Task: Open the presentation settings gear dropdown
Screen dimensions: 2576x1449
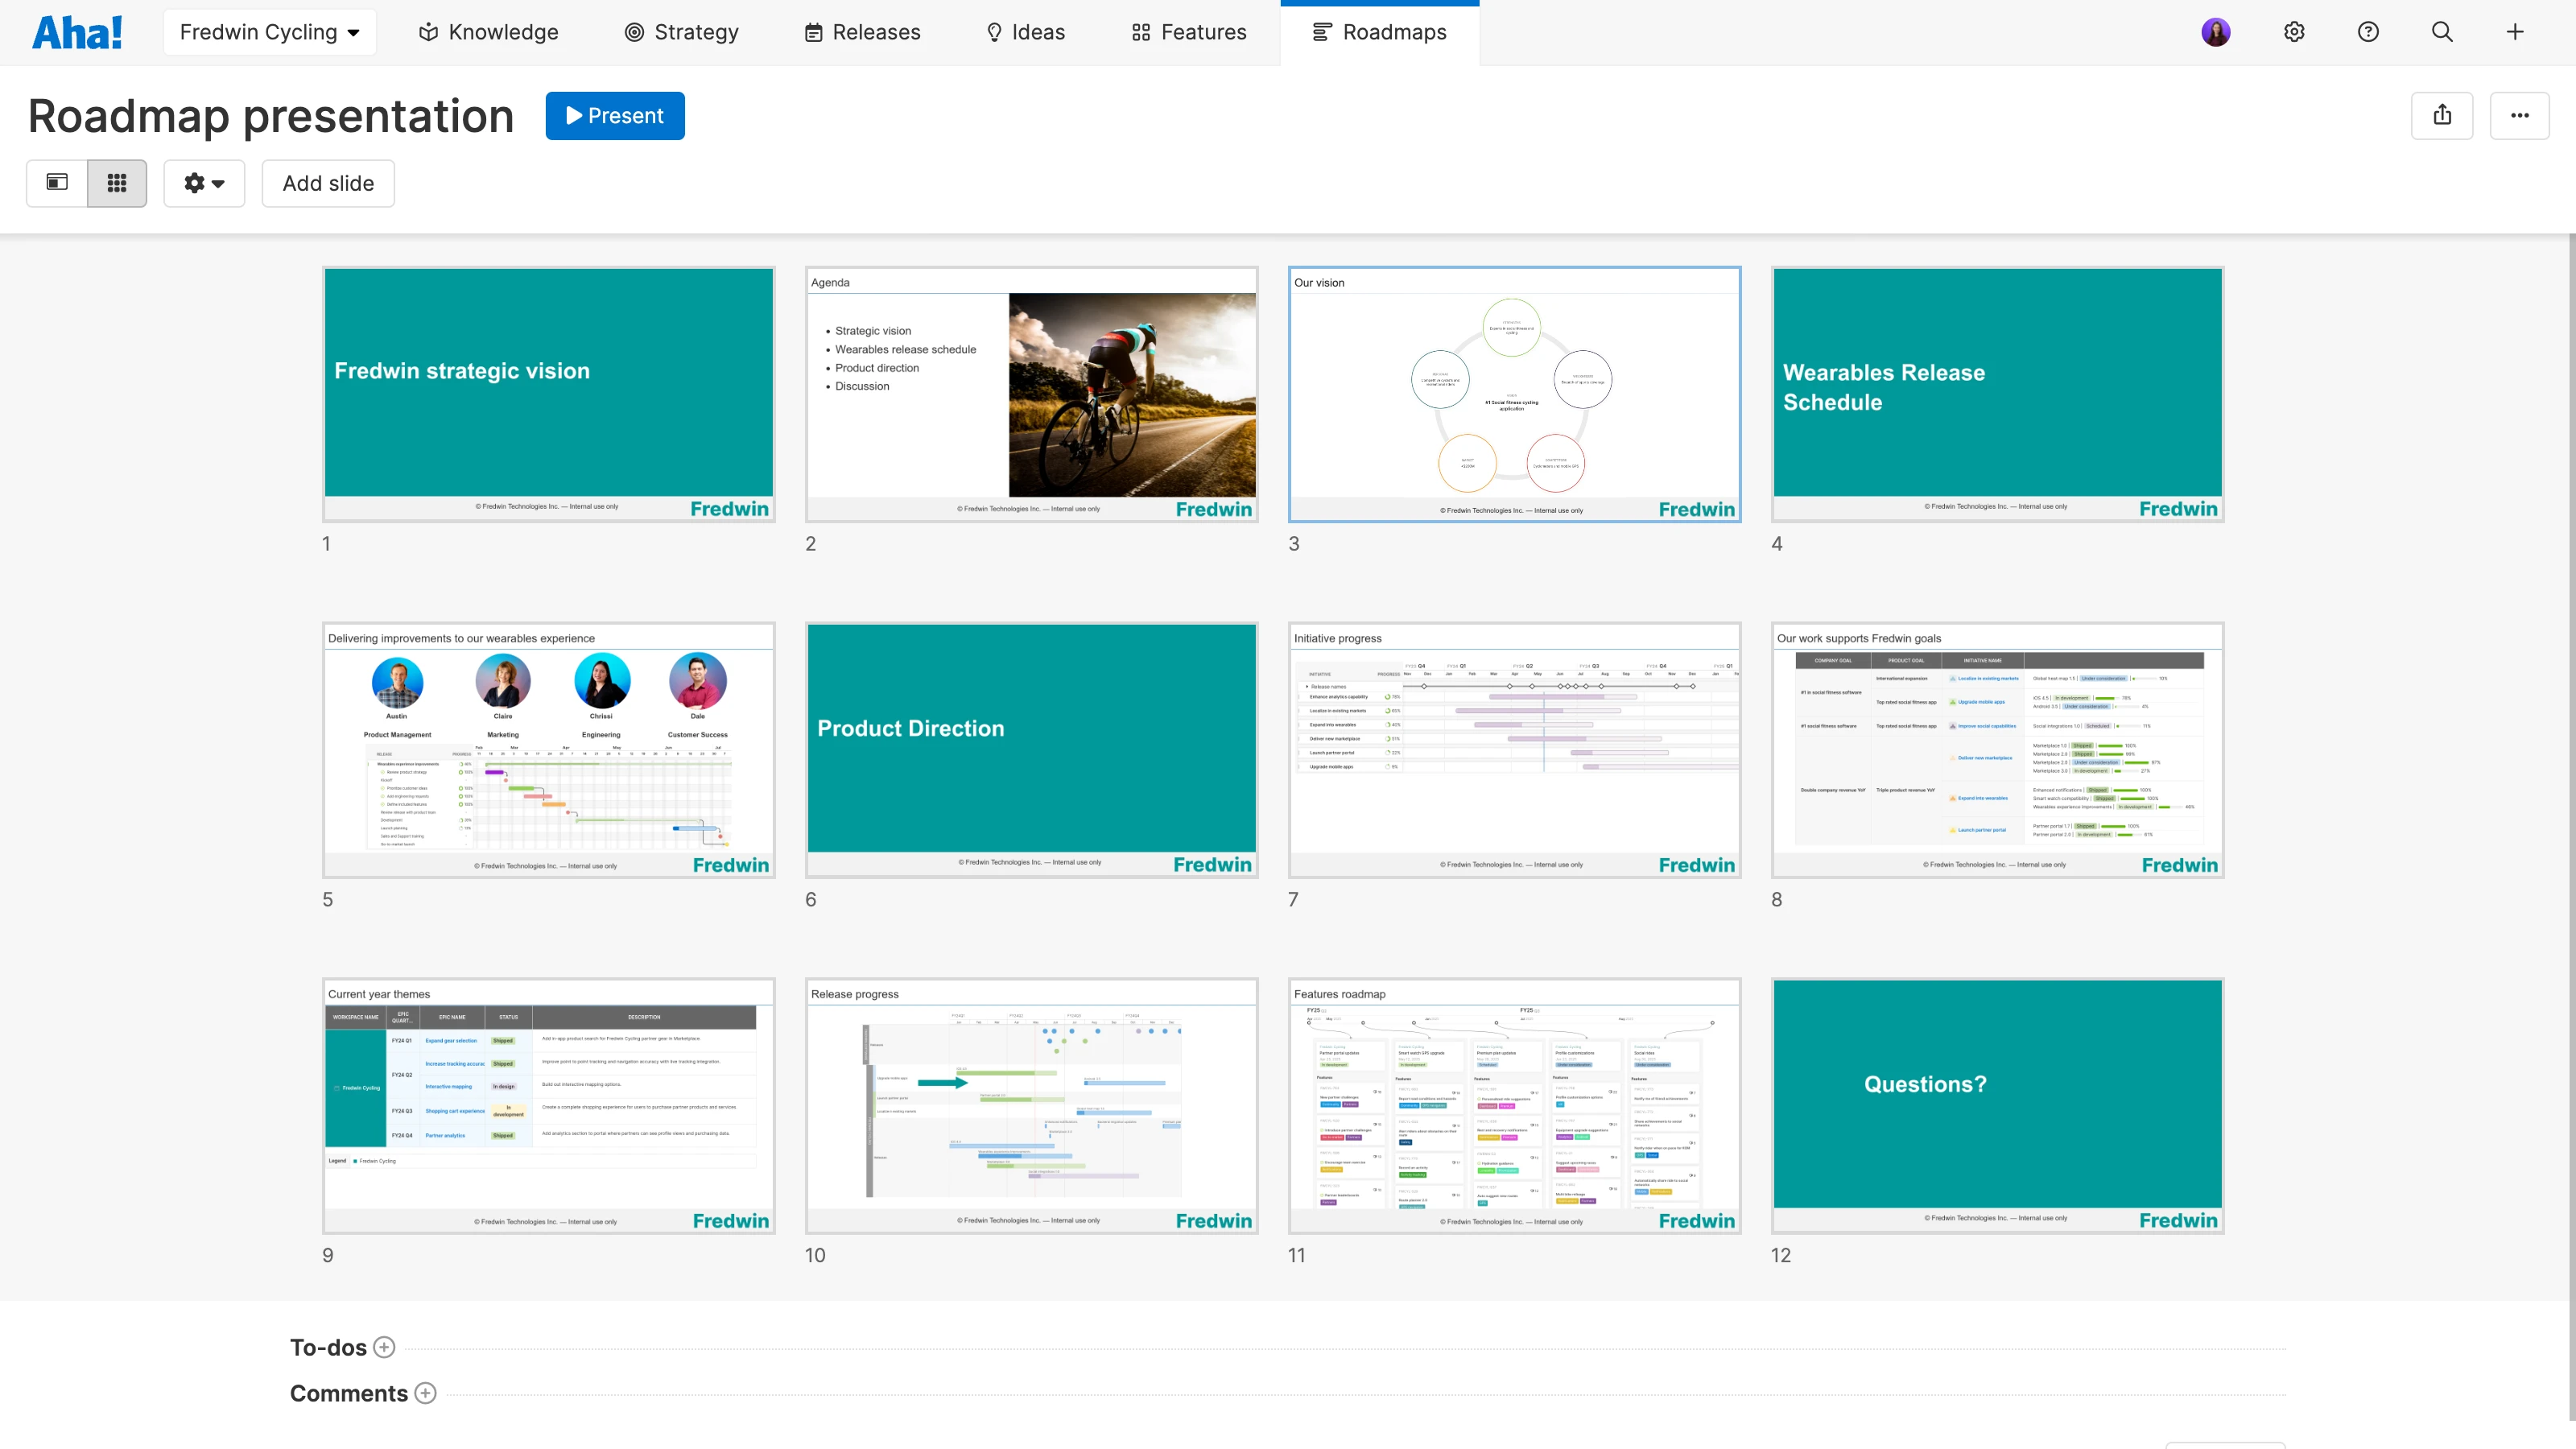Action: [x=204, y=183]
